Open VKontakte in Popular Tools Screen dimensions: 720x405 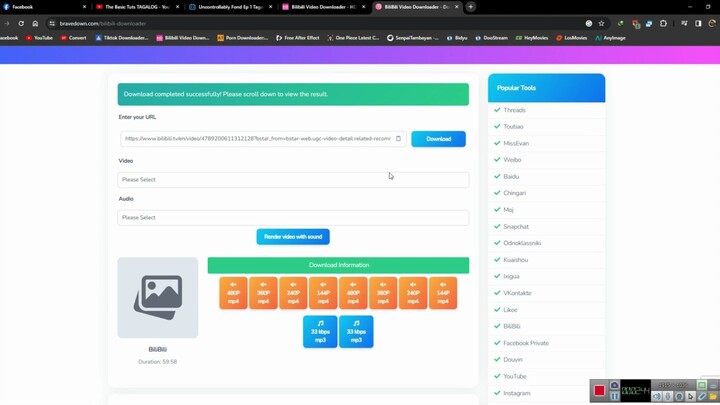click(x=518, y=293)
